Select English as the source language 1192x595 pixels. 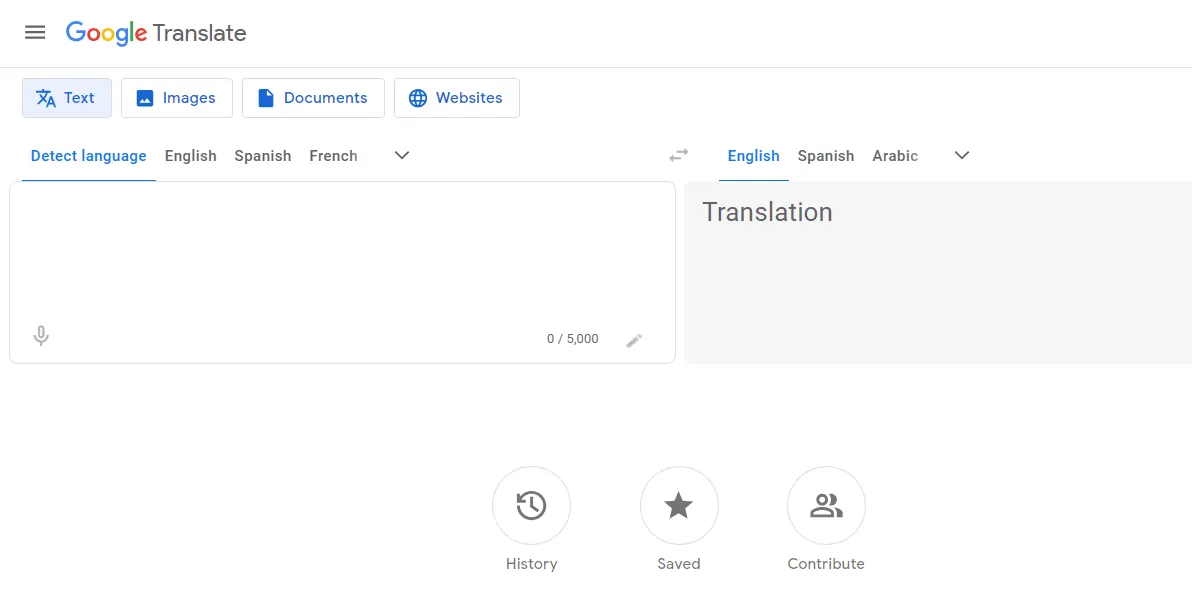pos(190,156)
